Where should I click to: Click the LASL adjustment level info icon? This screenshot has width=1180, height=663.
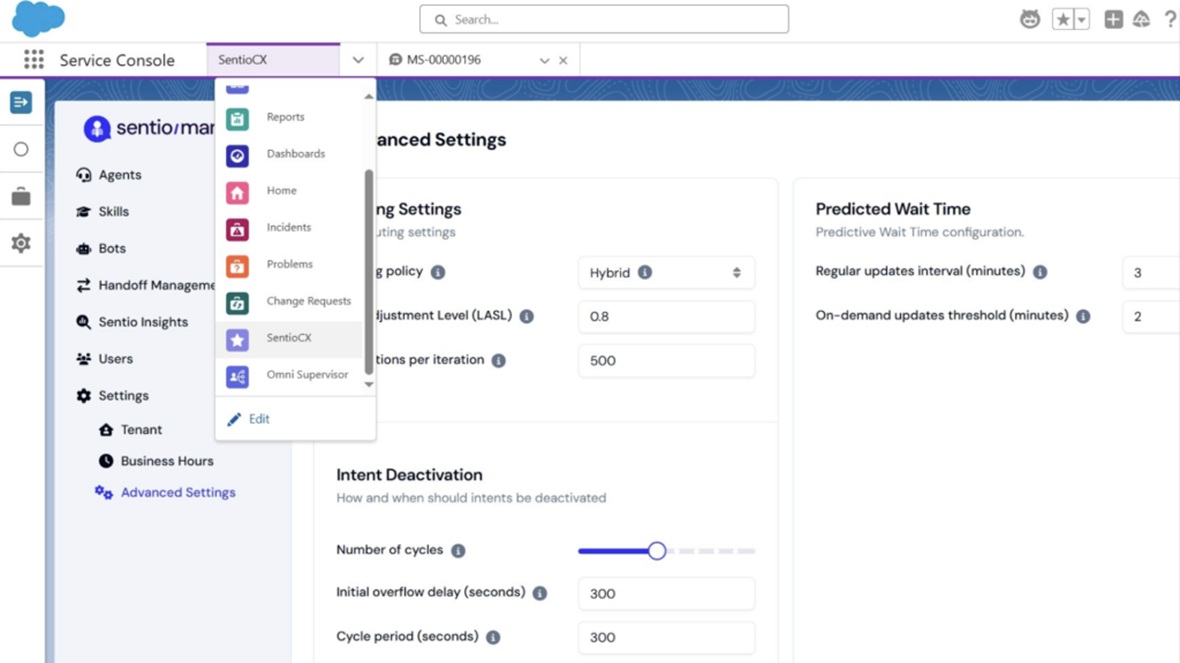[x=527, y=317]
